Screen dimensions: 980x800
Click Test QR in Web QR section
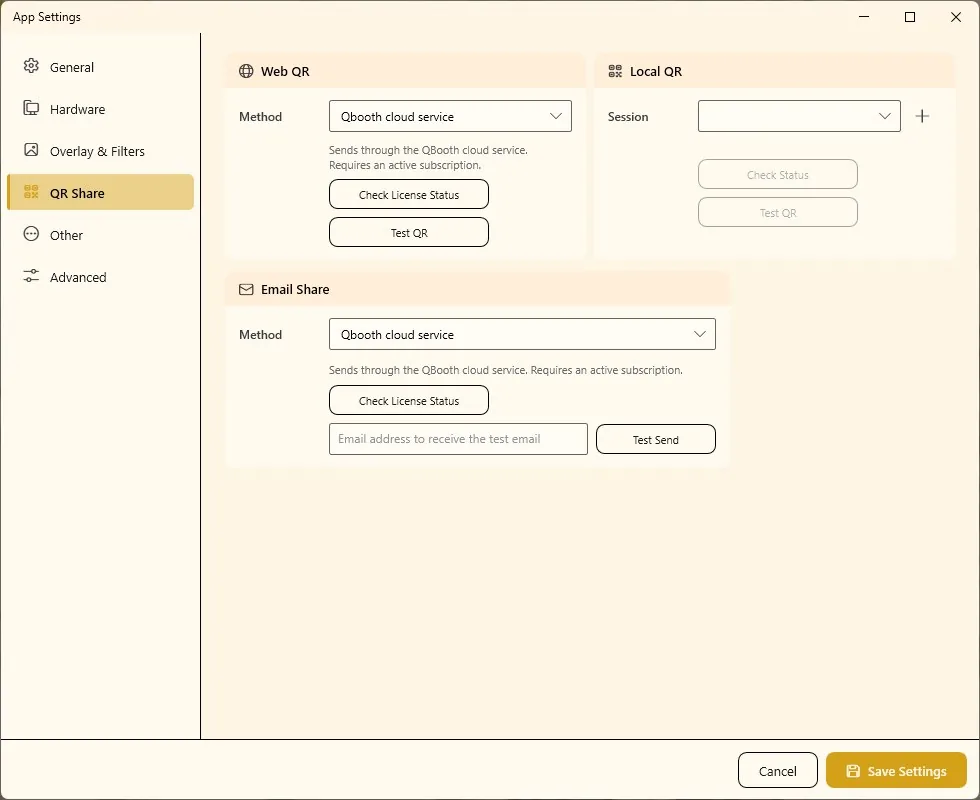point(409,232)
